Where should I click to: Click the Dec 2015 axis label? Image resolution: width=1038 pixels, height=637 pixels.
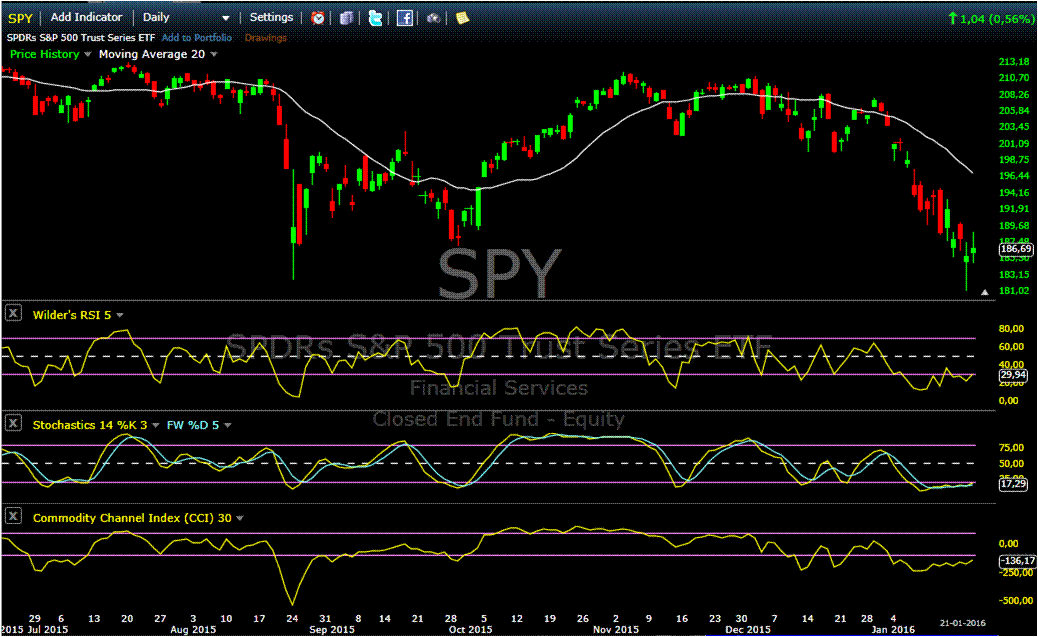[x=748, y=629]
